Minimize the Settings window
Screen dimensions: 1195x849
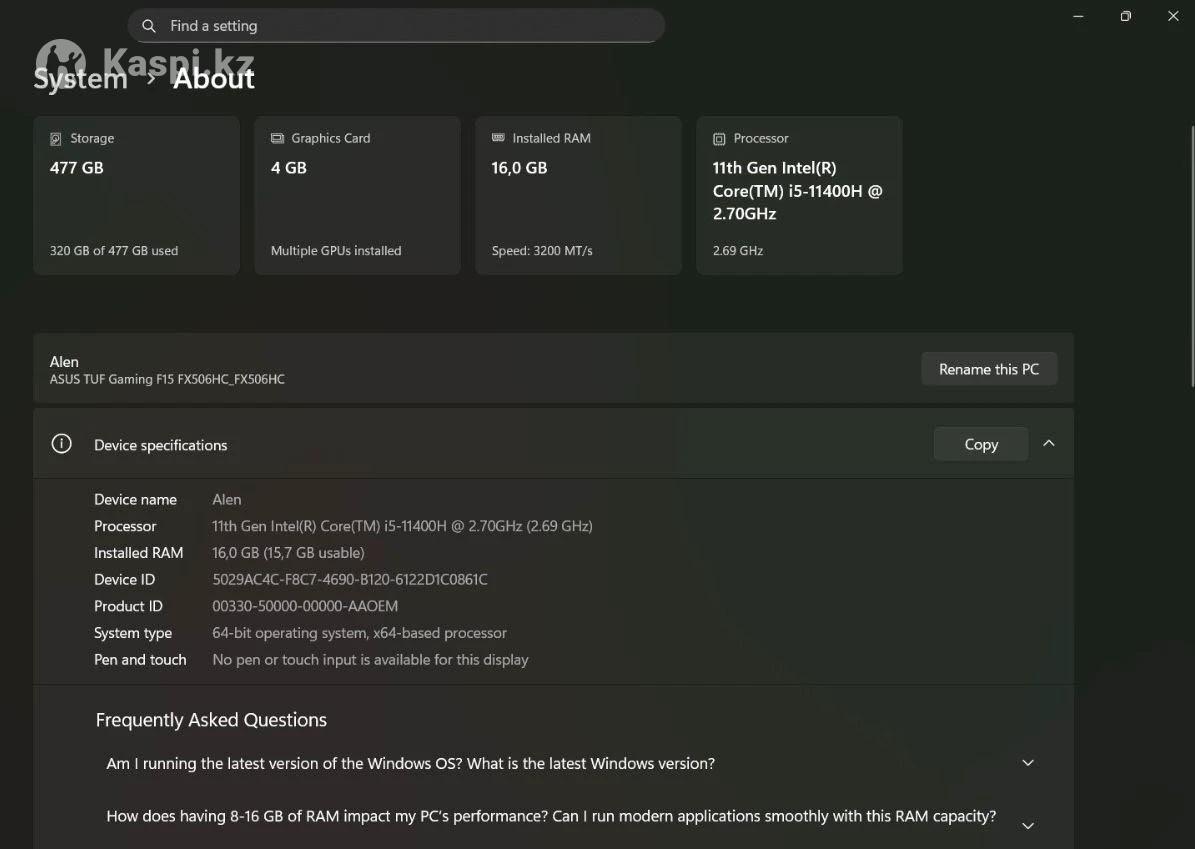[x=1079, y=16]
